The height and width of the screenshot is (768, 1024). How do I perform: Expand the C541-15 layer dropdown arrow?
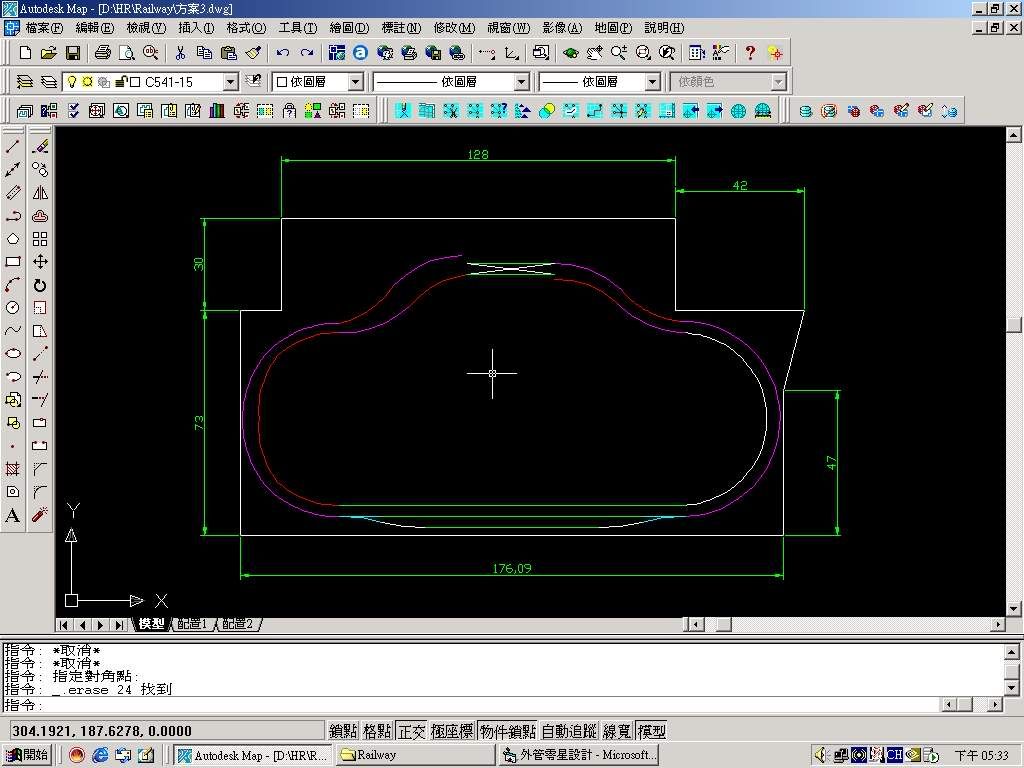tap(231, 82)
